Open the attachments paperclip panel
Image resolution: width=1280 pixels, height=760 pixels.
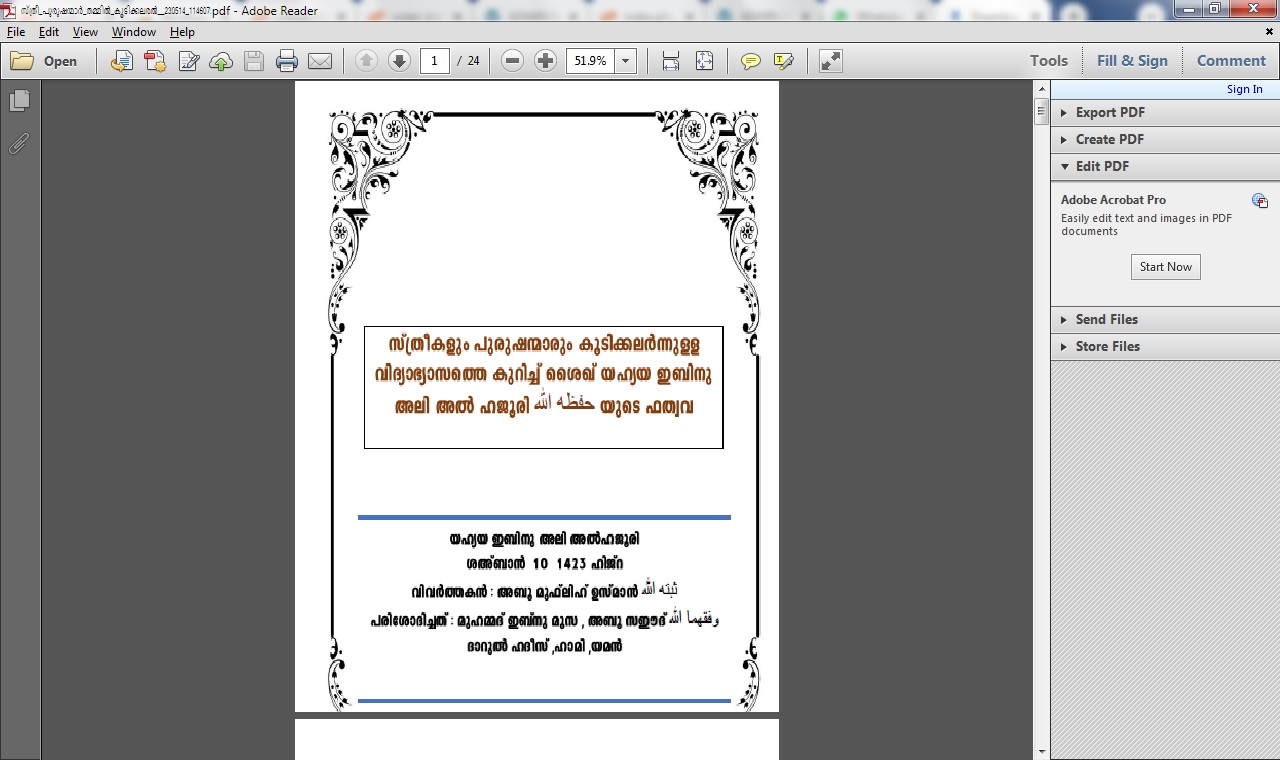click(x=19, y=144)
